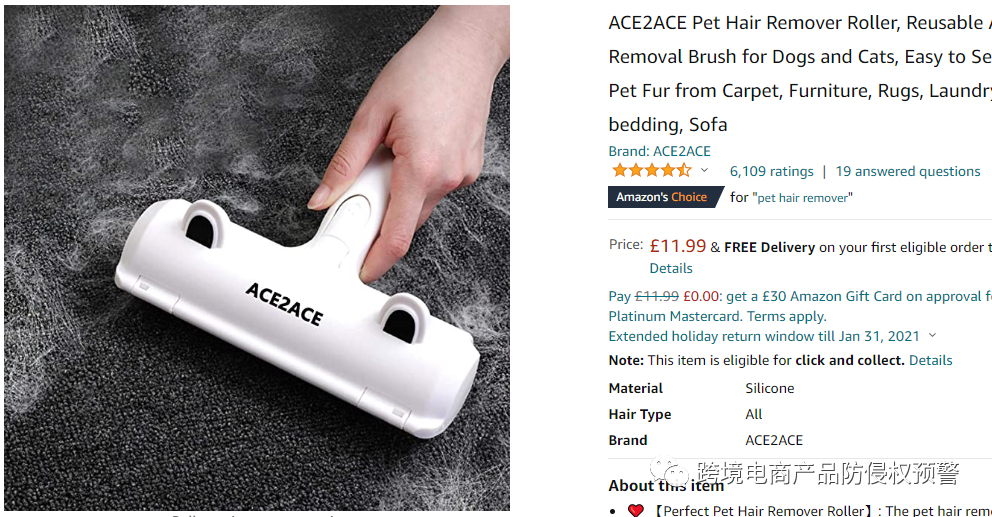Click the red heart bullet icon
This screenshot has height=517, width=992.
tap(635, 511)
